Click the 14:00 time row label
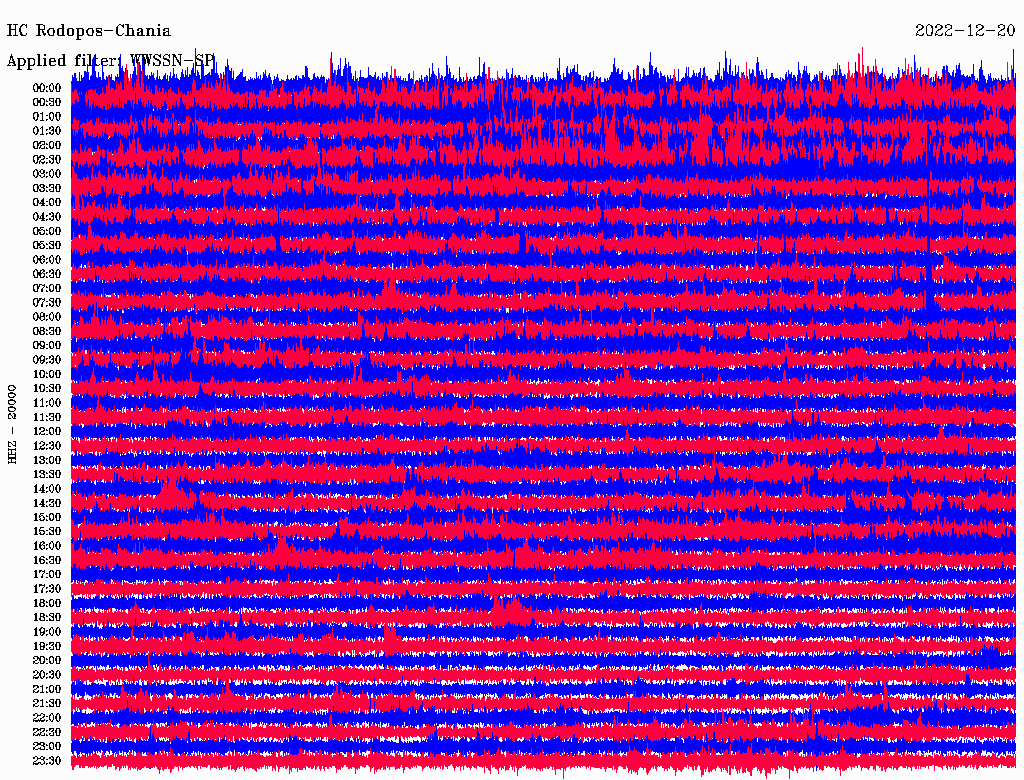The height and width of the screenshot is (780, 1024). coord(47,489)
